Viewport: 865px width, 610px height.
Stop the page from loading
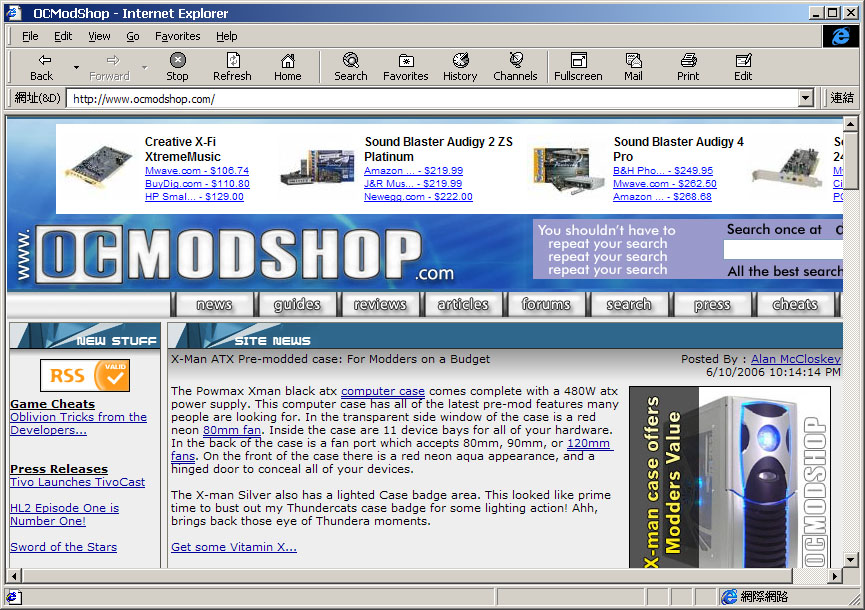click(x=177, y=67)
